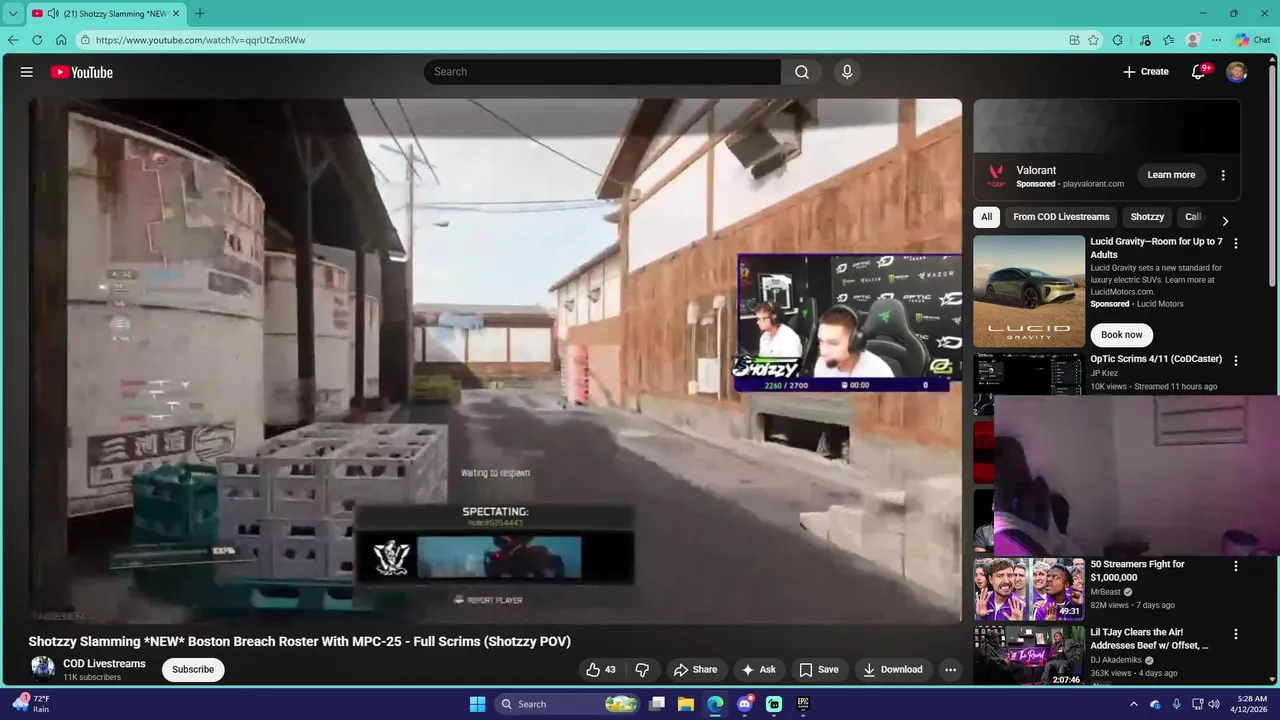1280x720 pixels.
Task: Open the Lucid Gravity ad thumbnail
Action: (1029, 291)
